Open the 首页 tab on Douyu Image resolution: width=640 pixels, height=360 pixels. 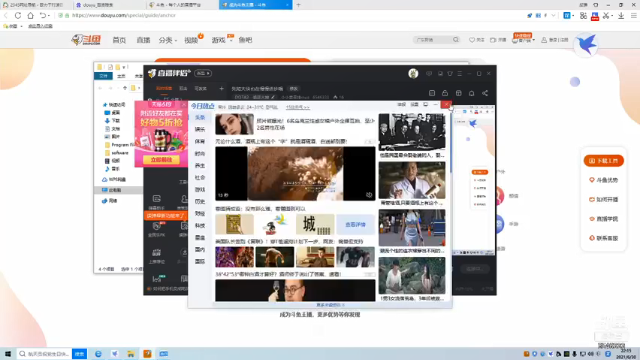click(x=119, y=40)
